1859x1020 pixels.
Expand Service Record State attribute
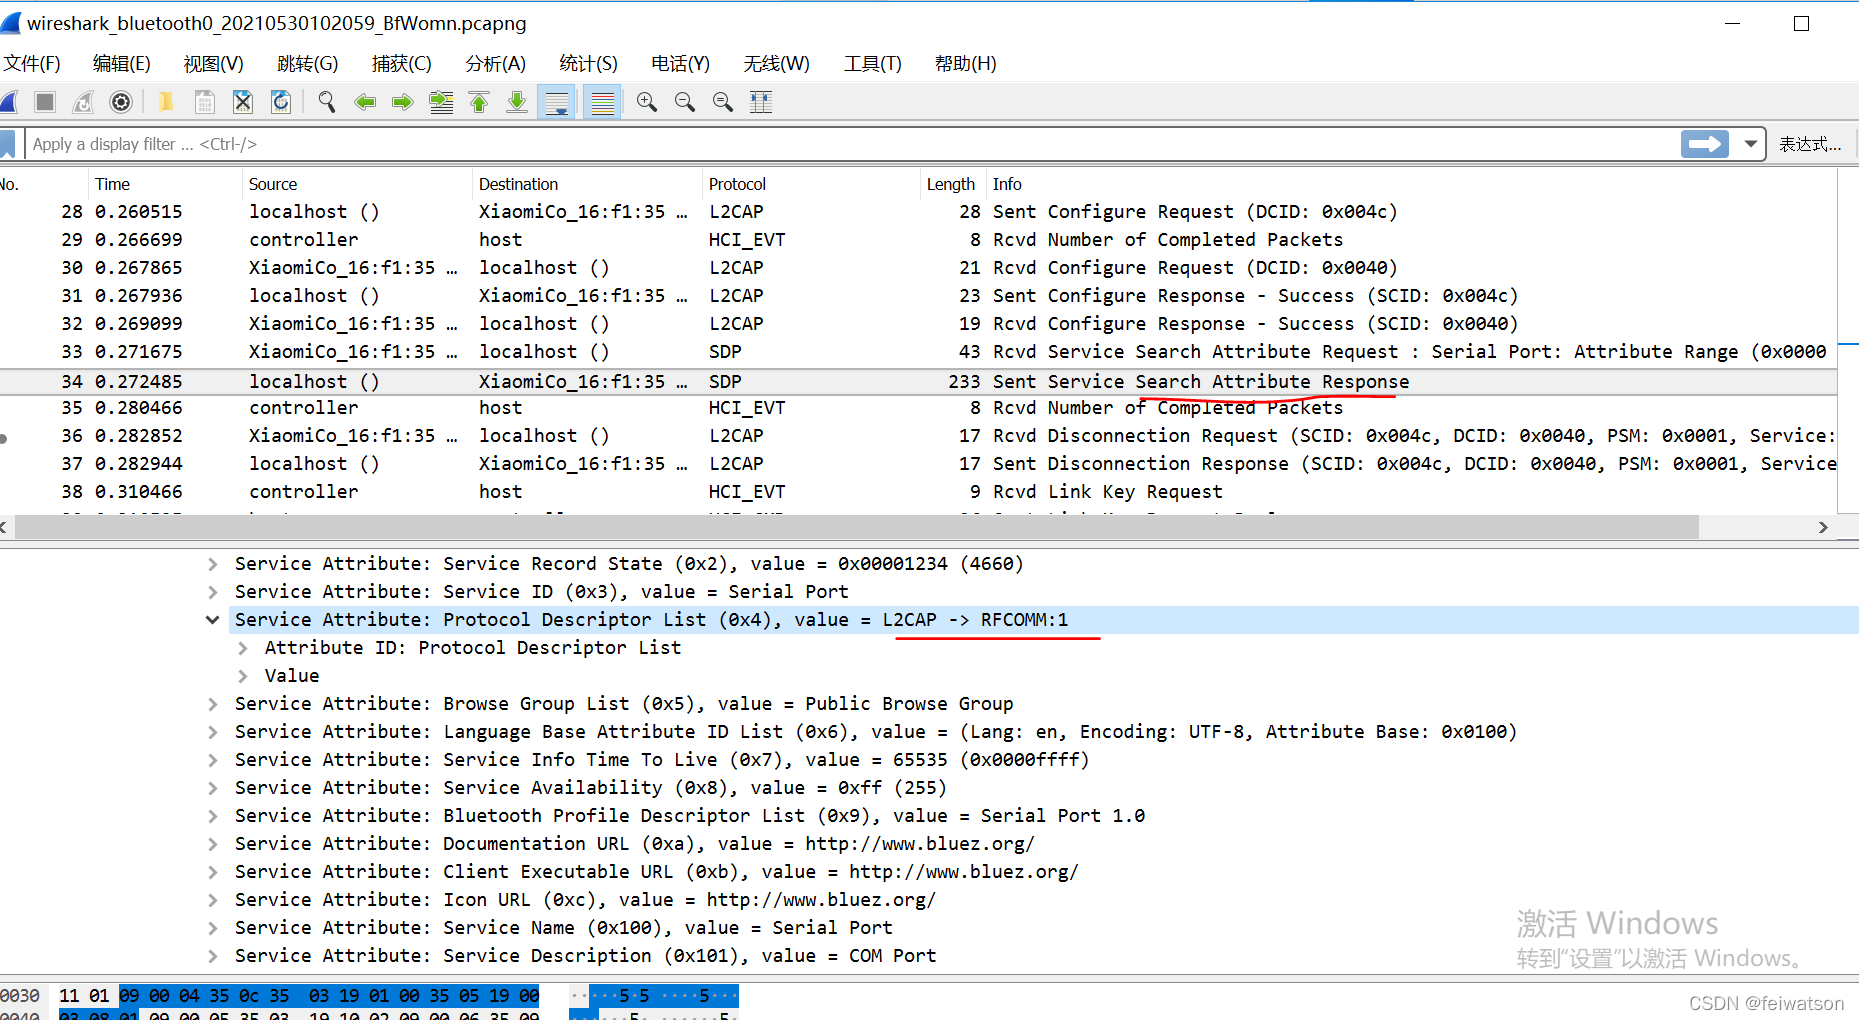pos(213,564)
